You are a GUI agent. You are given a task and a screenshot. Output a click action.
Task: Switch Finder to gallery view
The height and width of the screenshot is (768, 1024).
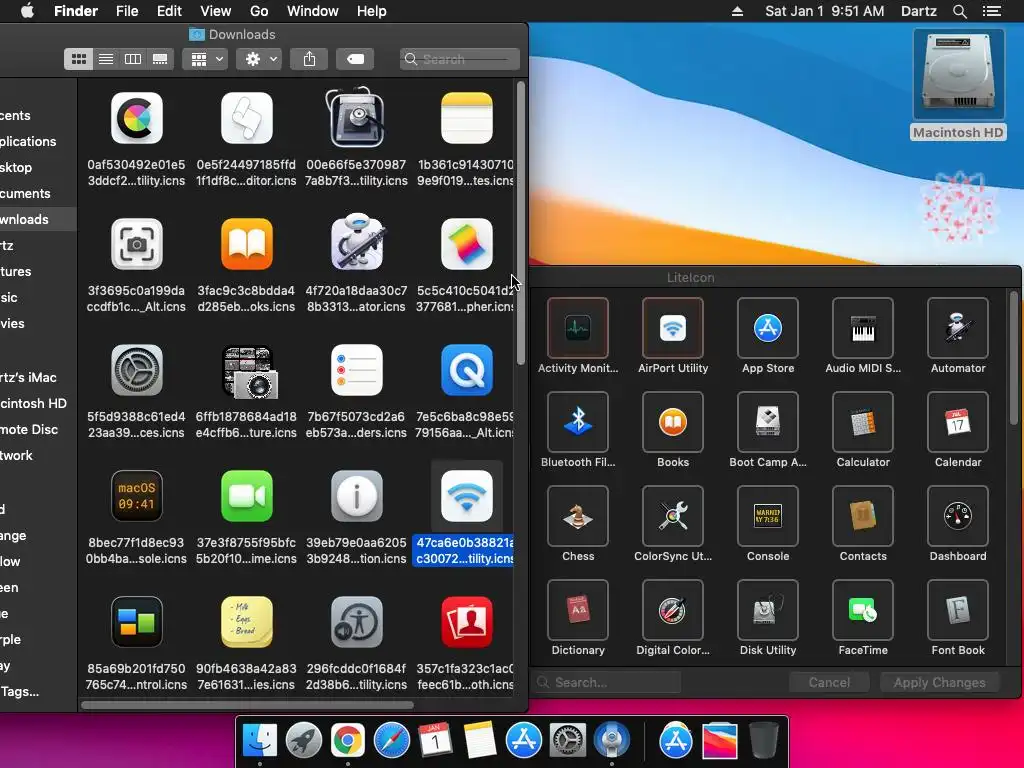160,59
